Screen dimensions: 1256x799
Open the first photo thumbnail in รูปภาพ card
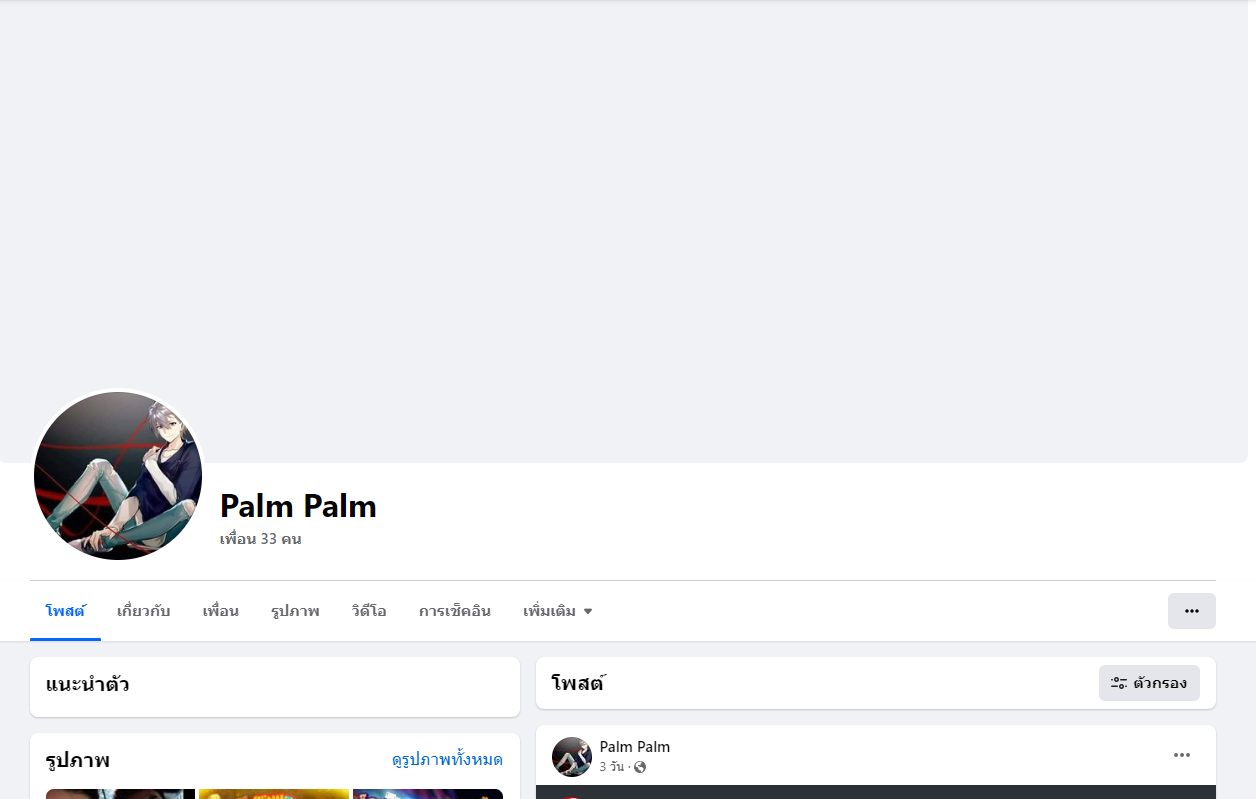120,794
